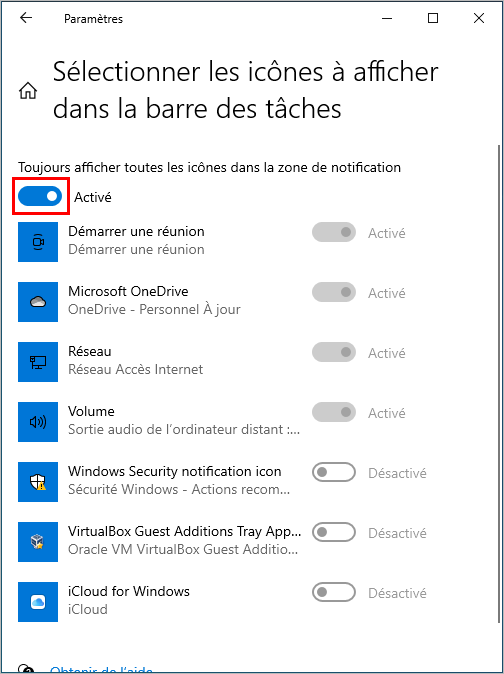The width and height of the screenshot is (504, 674).
Task: Go to the Settings home icon
Action: 28,91
